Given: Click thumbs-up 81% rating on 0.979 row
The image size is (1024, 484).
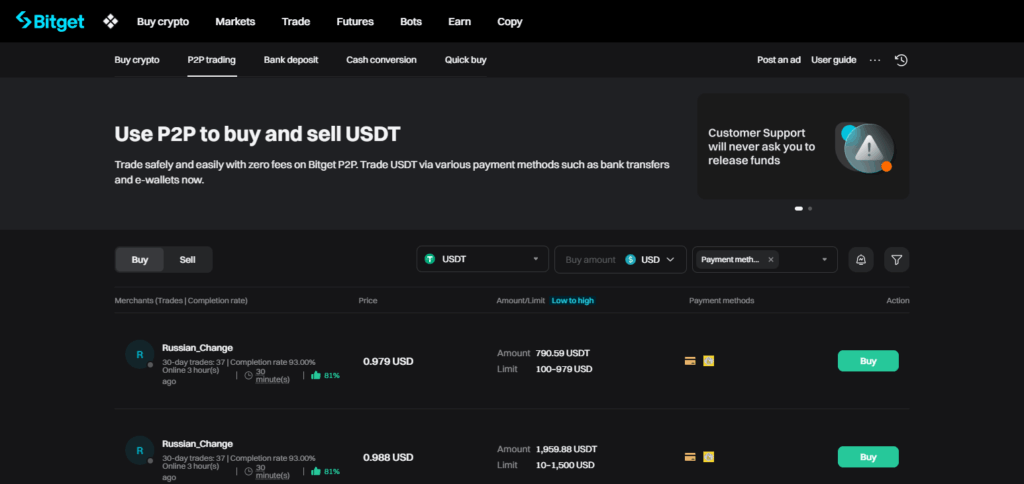Looking at the screenshot, I should pos(325,375).
